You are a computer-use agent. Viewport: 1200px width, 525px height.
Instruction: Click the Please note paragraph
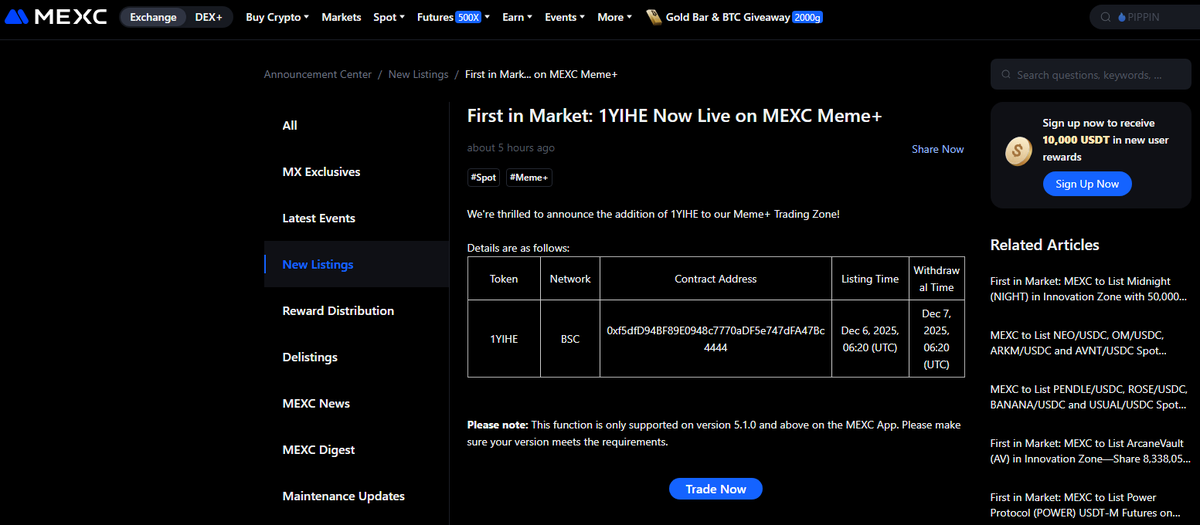[714, 433]
